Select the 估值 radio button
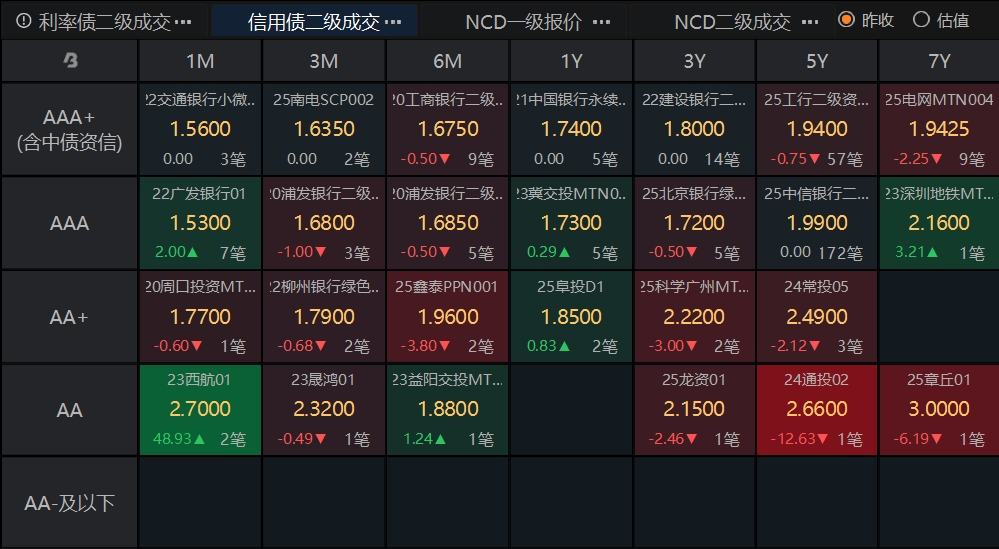 (921, 20)
